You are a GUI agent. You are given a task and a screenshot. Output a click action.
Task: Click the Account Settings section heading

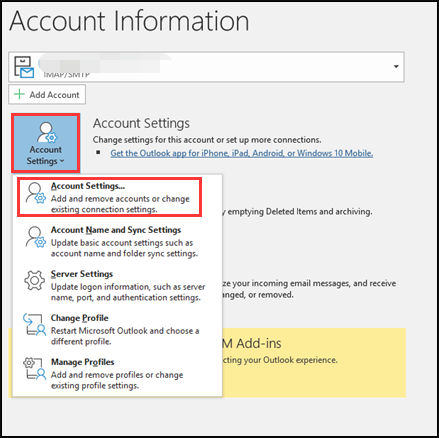pyautogui.click(x=141, y=123)
